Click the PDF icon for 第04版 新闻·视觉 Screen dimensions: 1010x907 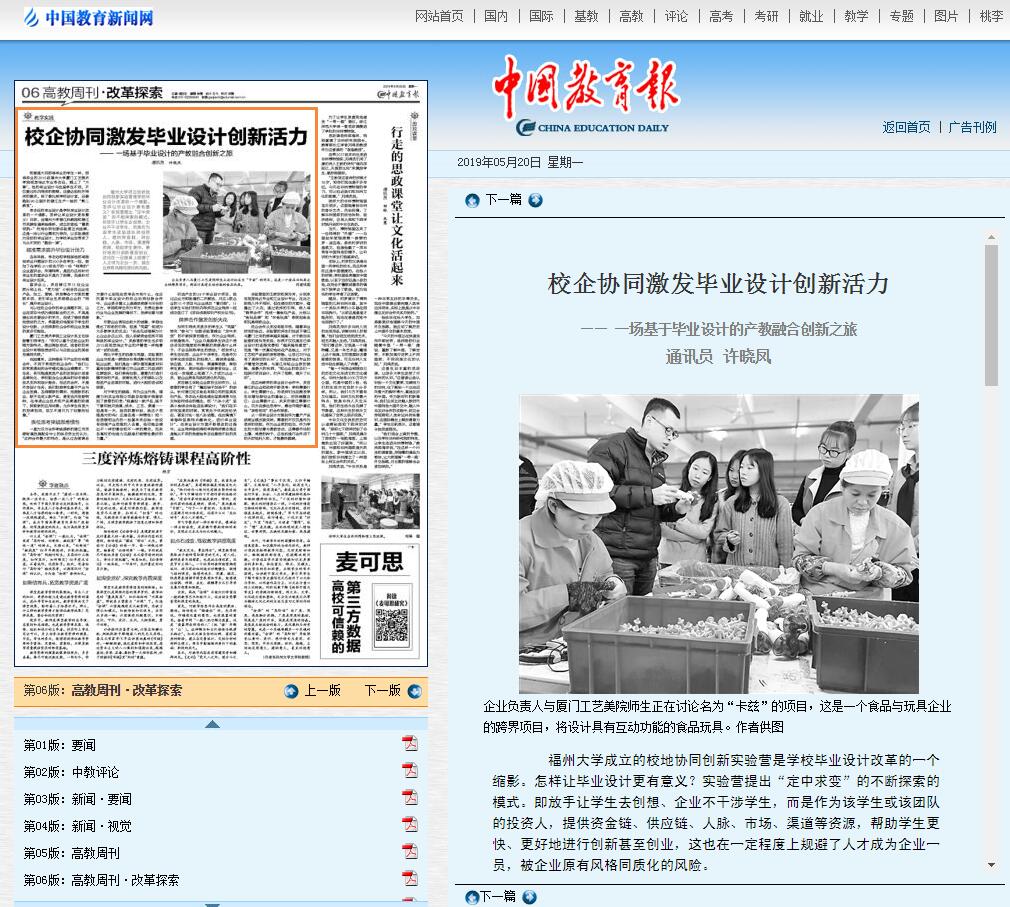(x=409, y=824)
